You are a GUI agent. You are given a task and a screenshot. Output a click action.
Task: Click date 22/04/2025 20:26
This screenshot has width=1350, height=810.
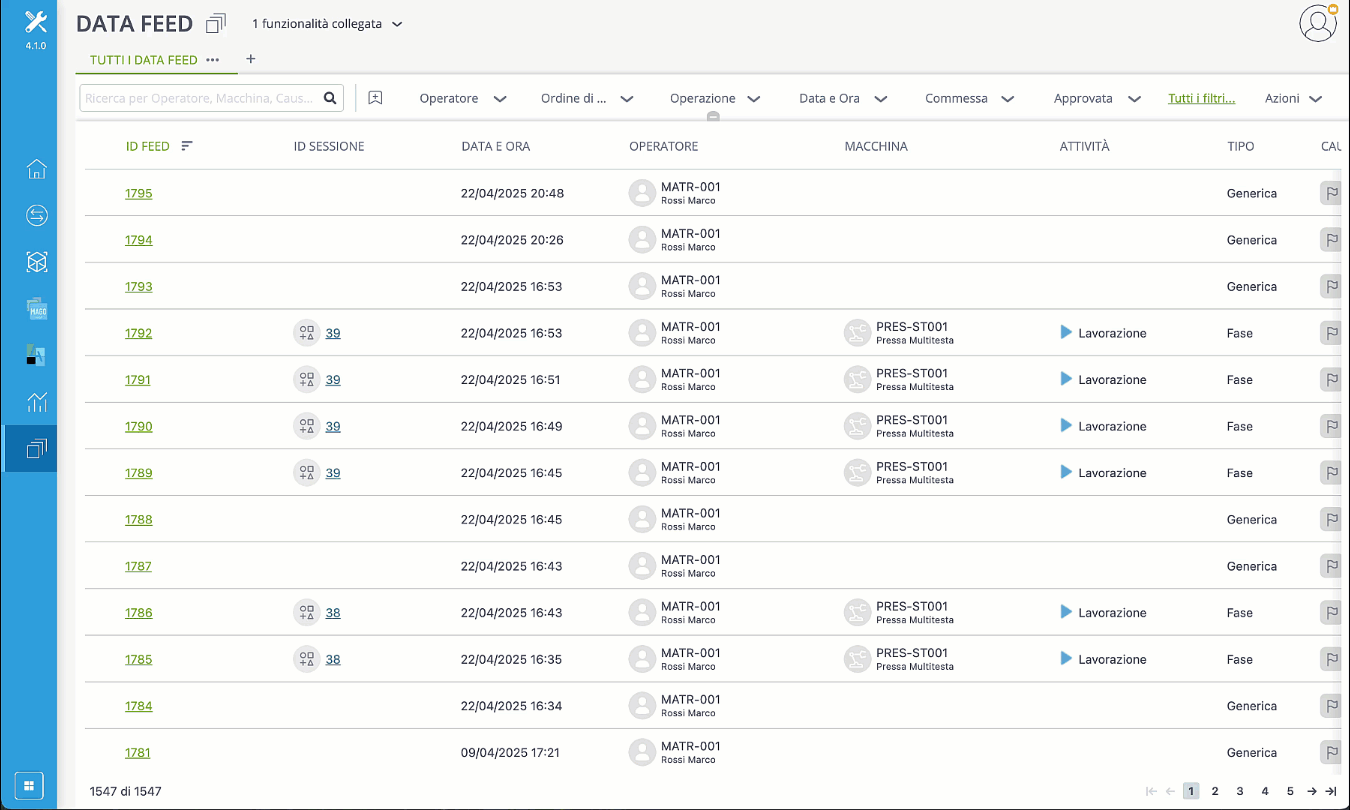[512, 240]
